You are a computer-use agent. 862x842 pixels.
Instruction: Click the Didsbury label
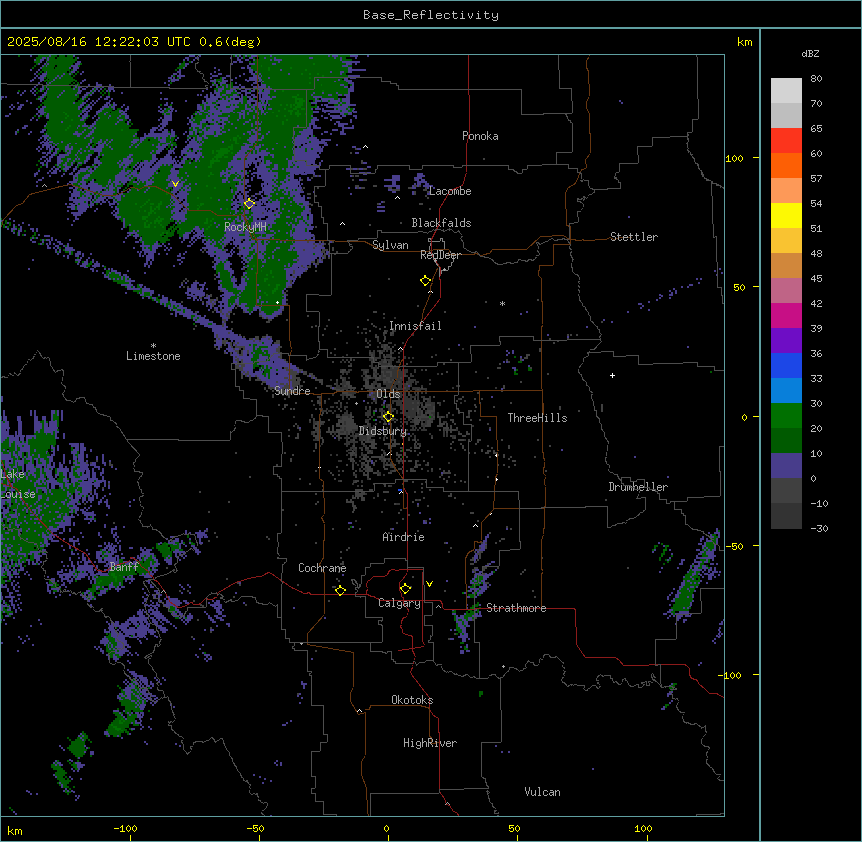(x=383, y=431)
